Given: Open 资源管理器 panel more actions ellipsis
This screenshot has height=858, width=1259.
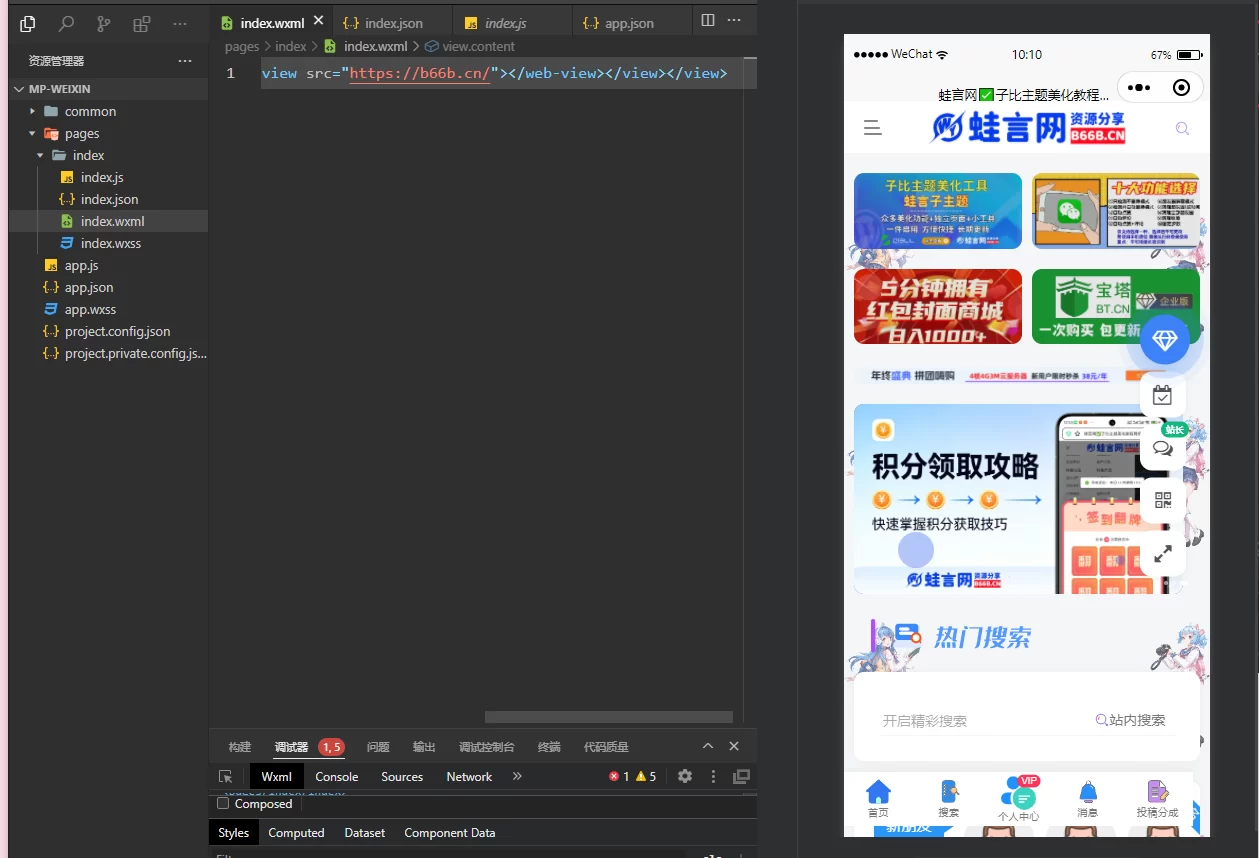Looking at the screenshot, I should 185,61.
